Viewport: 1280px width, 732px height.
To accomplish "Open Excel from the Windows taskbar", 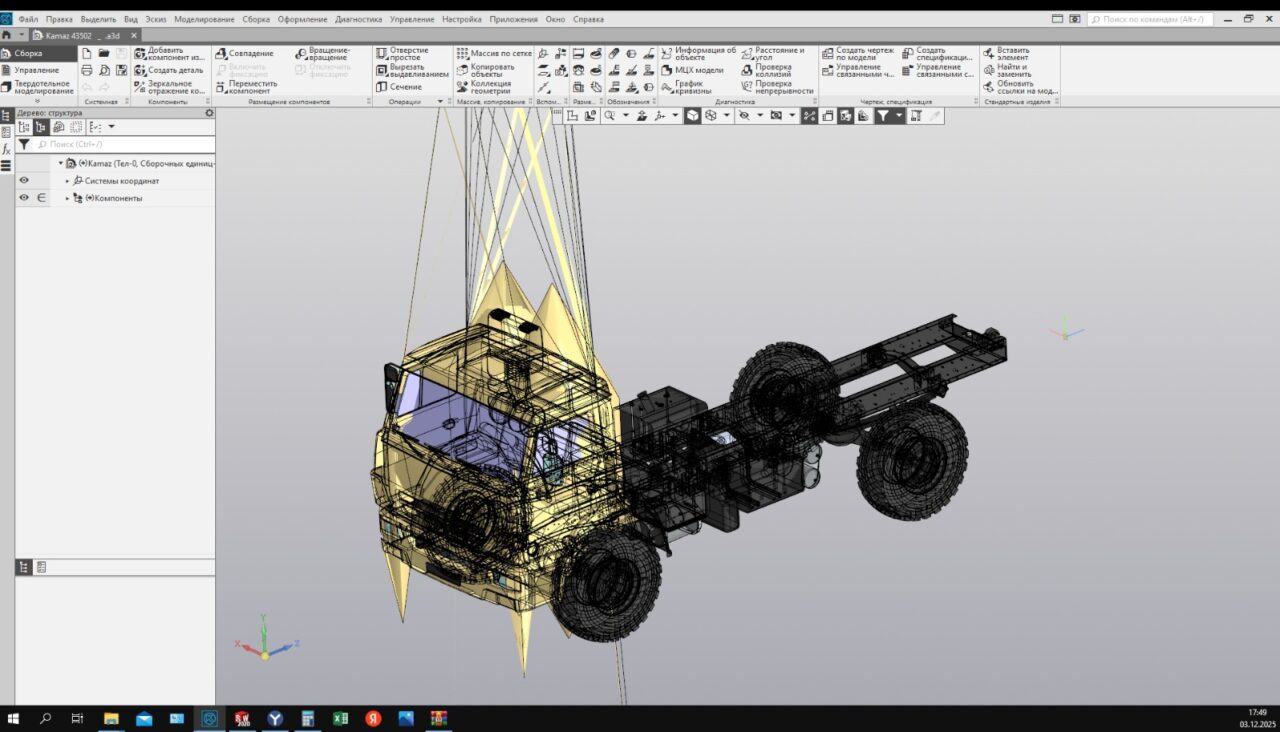I will 340,719.
